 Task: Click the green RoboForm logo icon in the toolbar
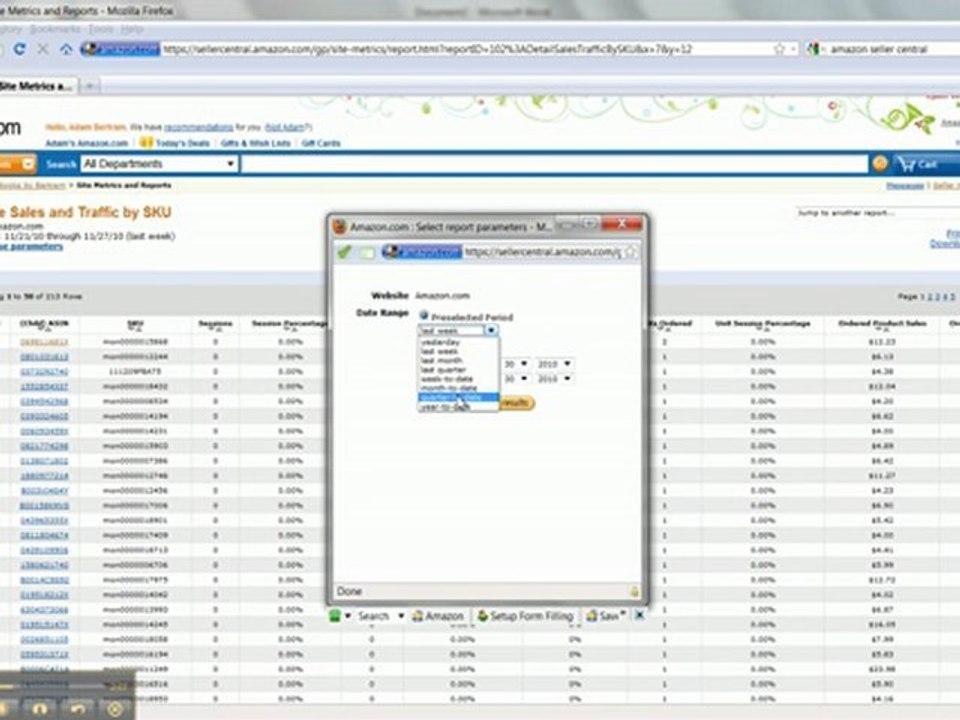[335, 616]
